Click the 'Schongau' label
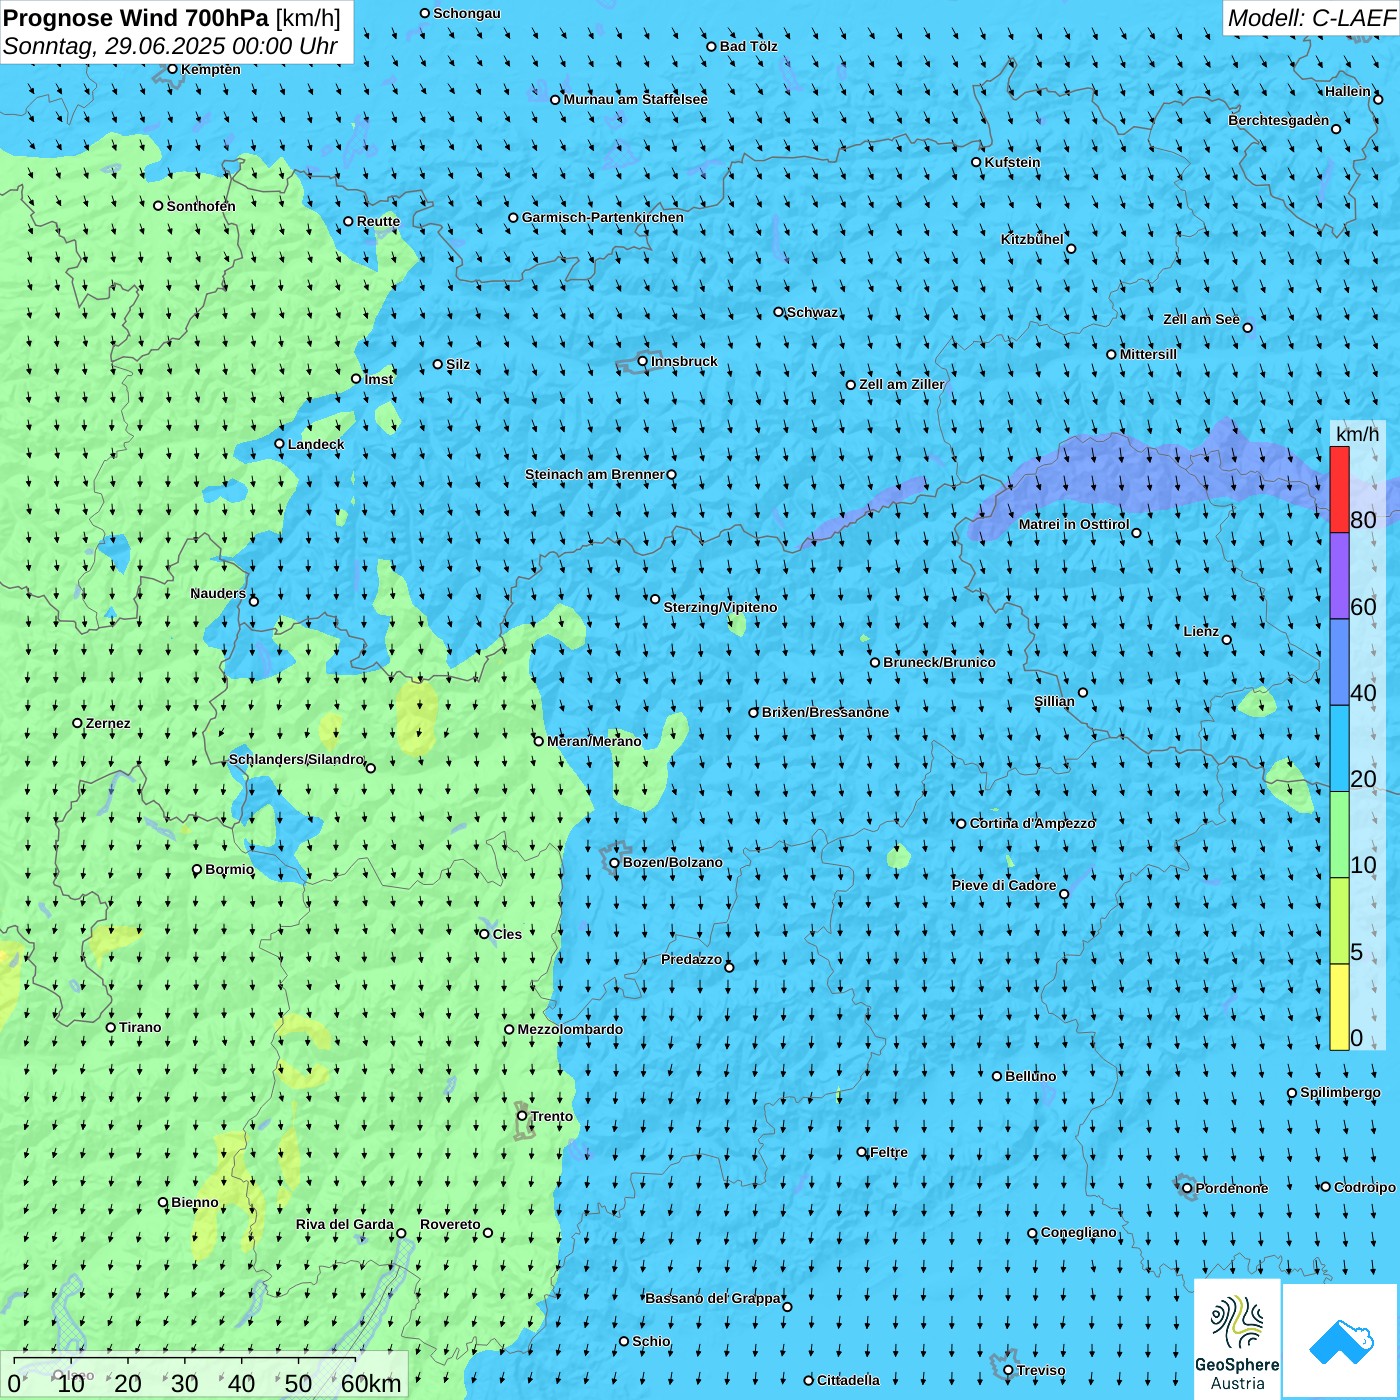Image resolution: width=1400 pixels, height=1400 pixels. 467,13
